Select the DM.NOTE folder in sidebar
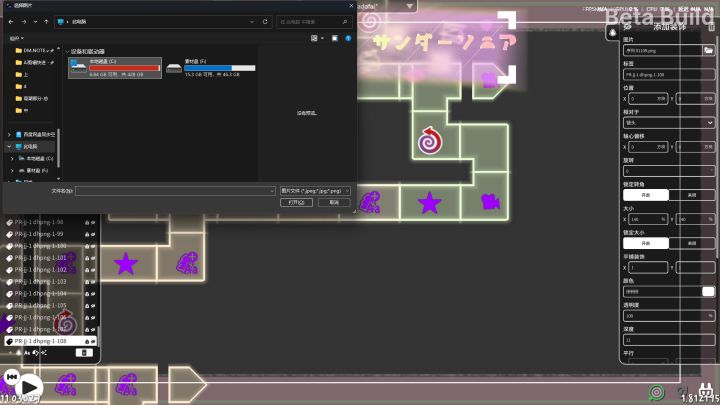 click(x=35, y=51)
